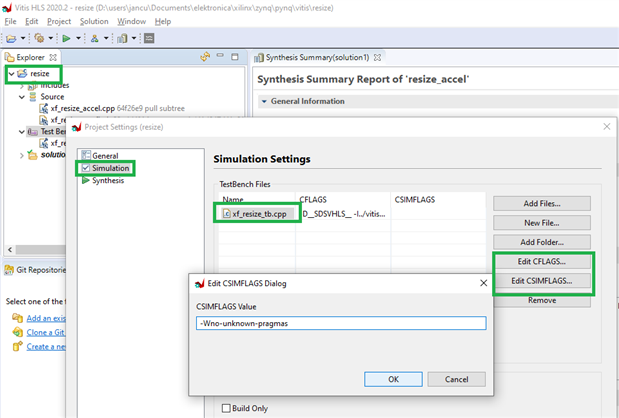619x418 pixels.
Task: Collapse the resize project tree node
Action: (x=10, y=74)
